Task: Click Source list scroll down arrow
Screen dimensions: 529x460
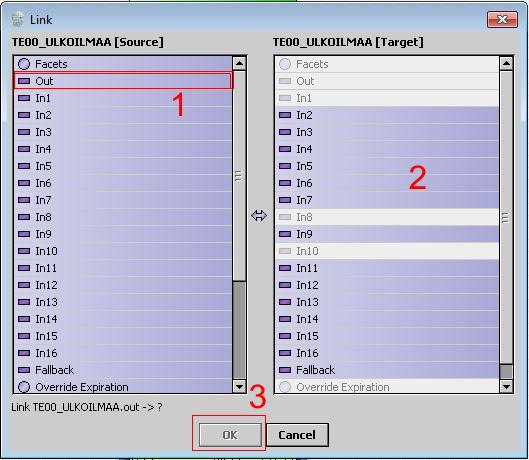Action: (x=239, y=386)
